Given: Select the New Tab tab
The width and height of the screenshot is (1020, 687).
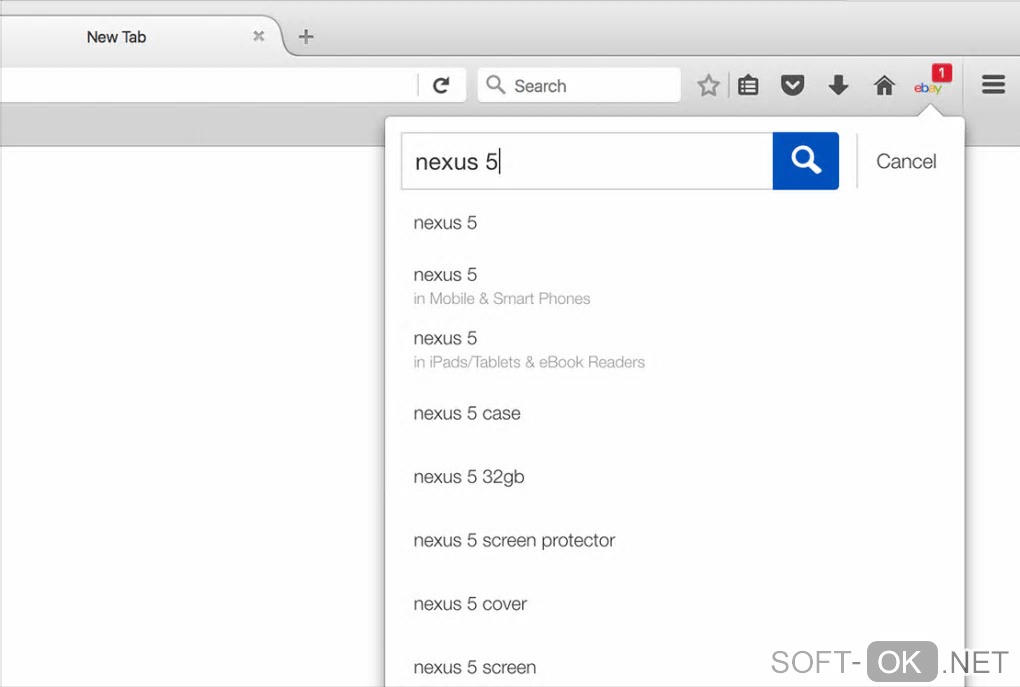Looking at the screenshot, I should click(x=117, y=37).
